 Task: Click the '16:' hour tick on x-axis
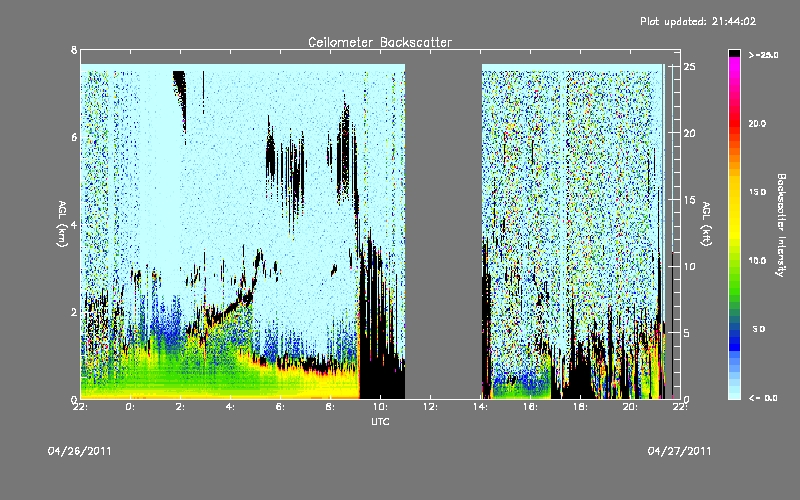tap(530, 407)
